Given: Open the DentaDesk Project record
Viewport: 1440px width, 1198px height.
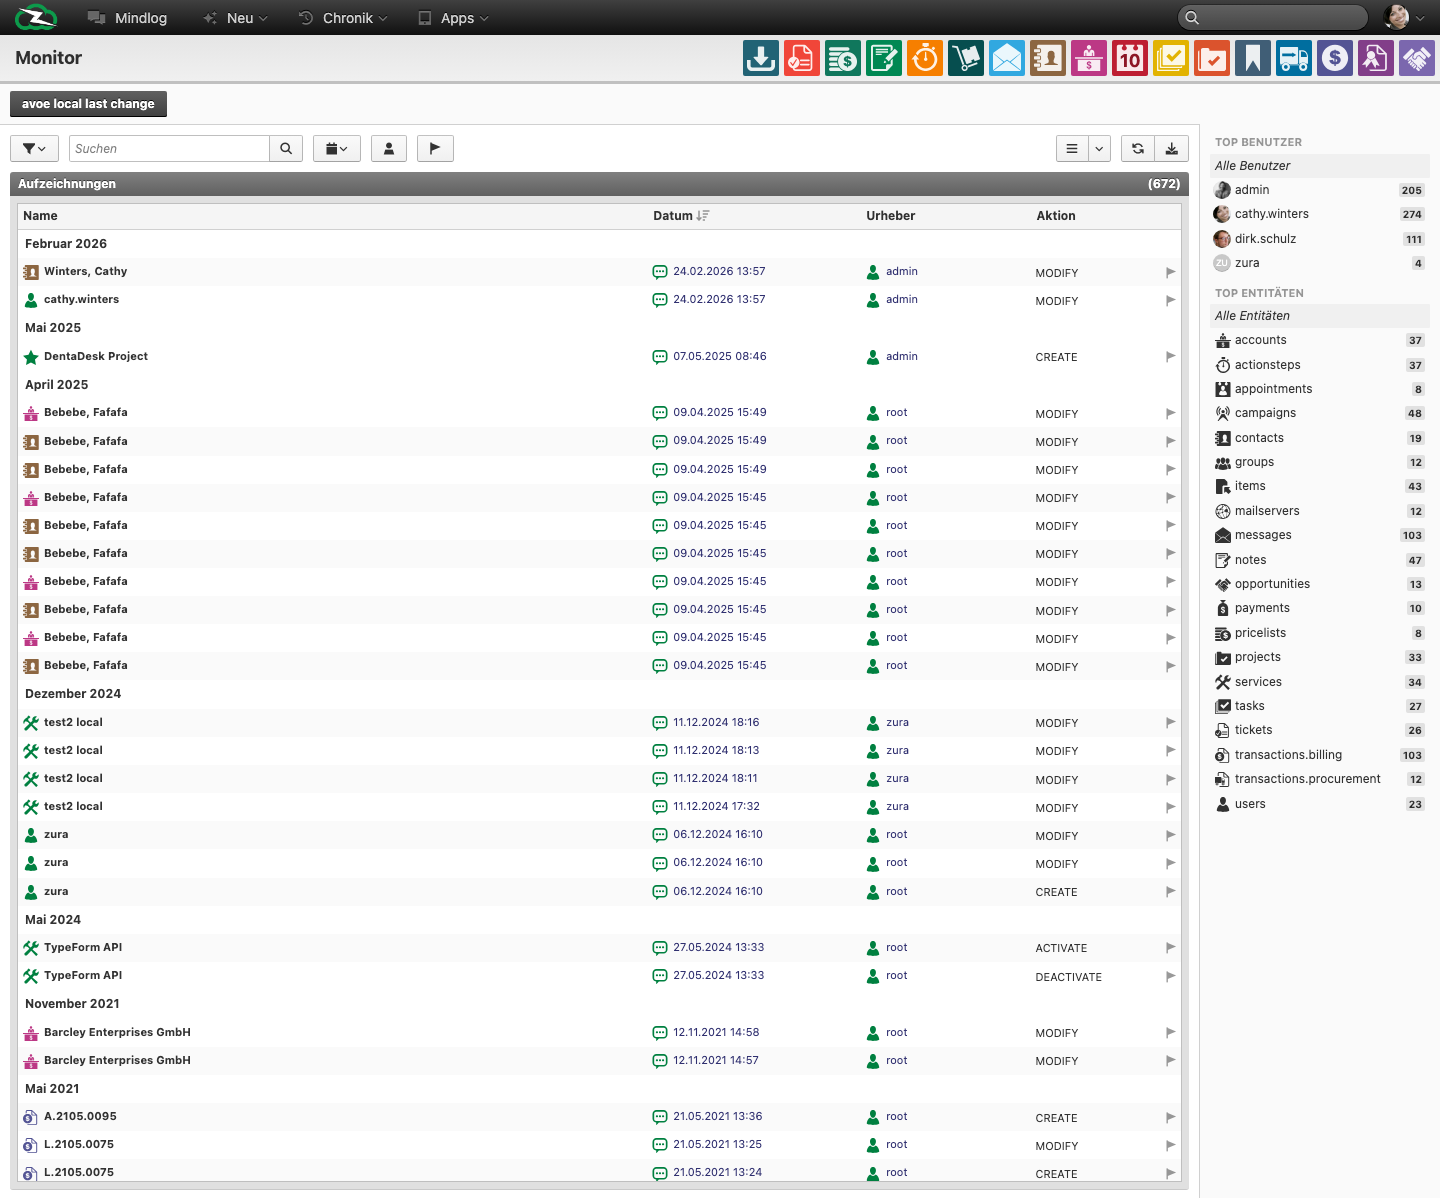Looking at the screenshot, I should click(x=96, y=356).
